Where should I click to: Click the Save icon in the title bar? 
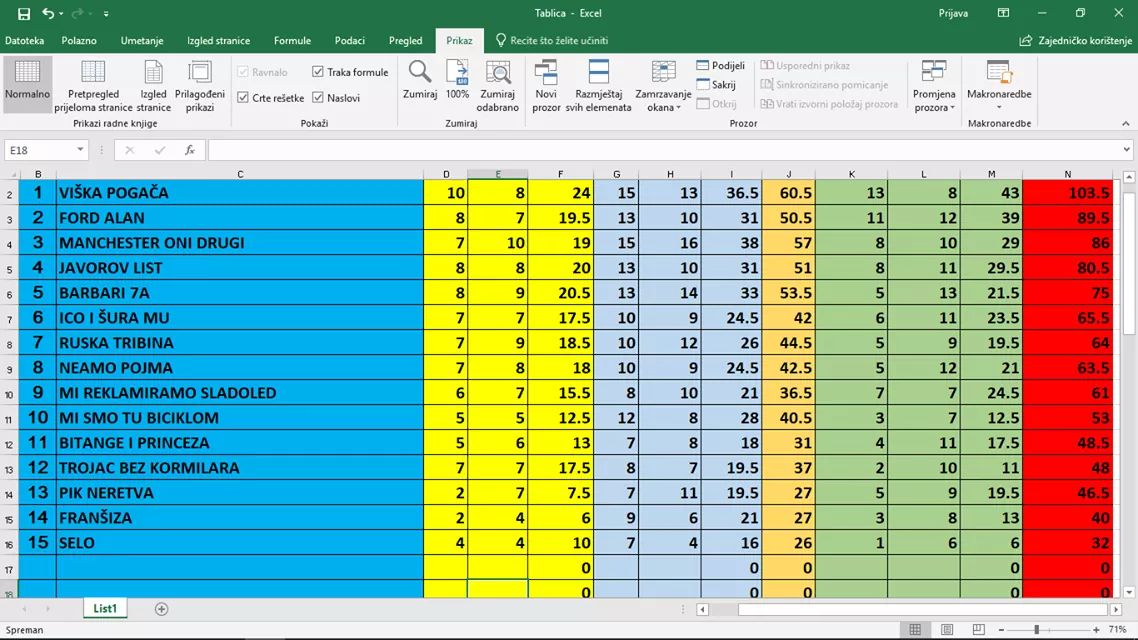[24, 14]
